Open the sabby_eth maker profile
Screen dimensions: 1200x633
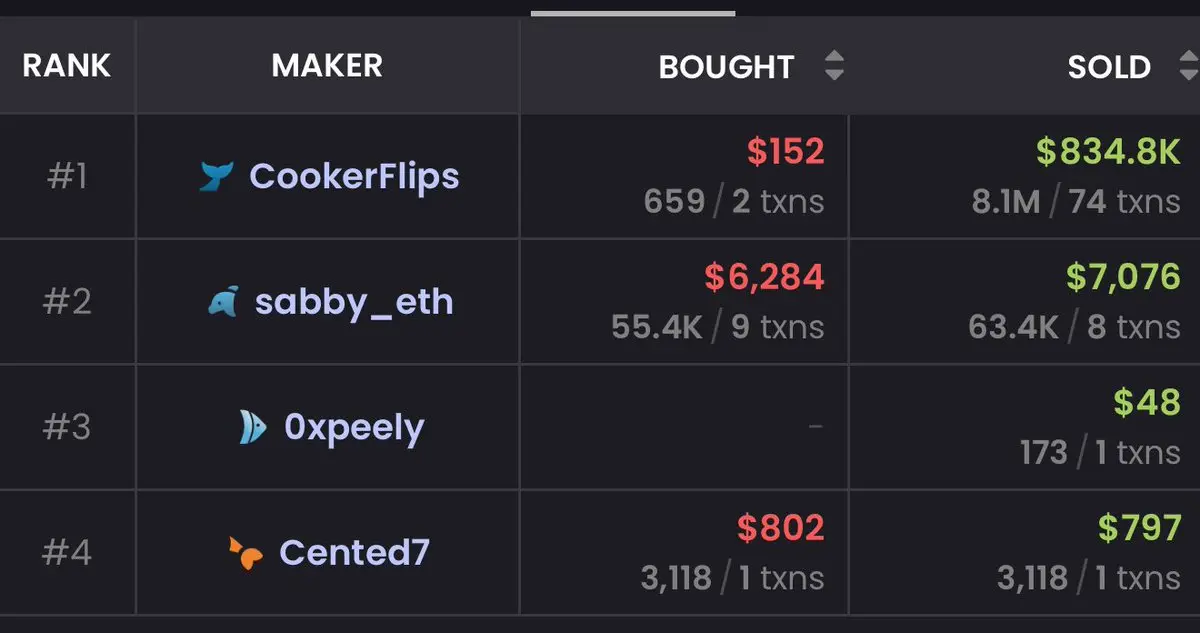(x=354, y=302)
